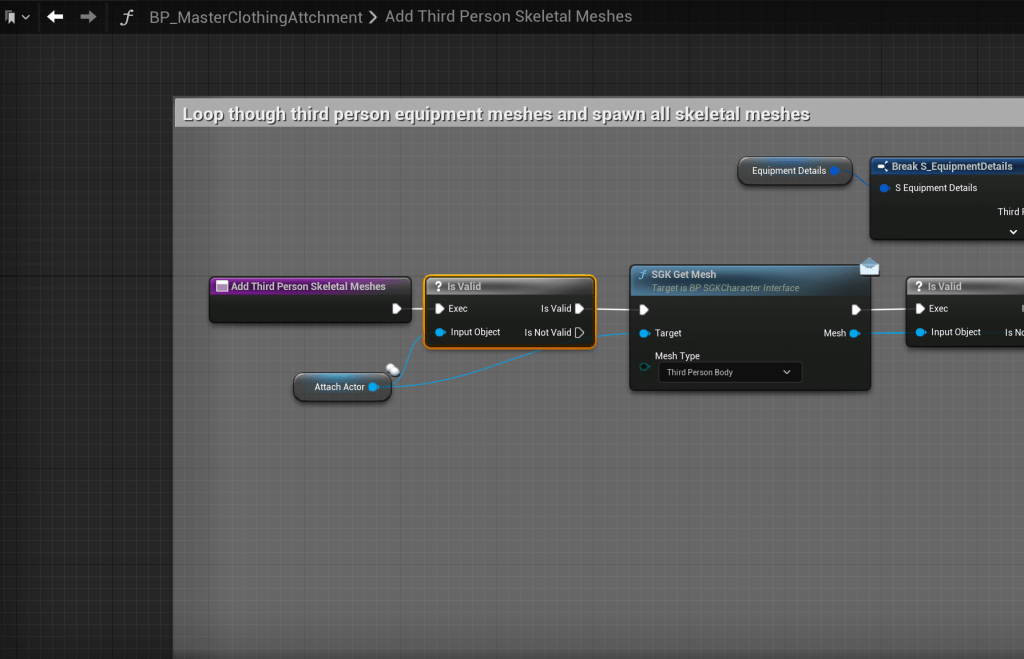The height and width of the screenshot is (659, 1024).
Task: Click the question mark icon on the highlighted Is Valid node
Action: (438, 286)
